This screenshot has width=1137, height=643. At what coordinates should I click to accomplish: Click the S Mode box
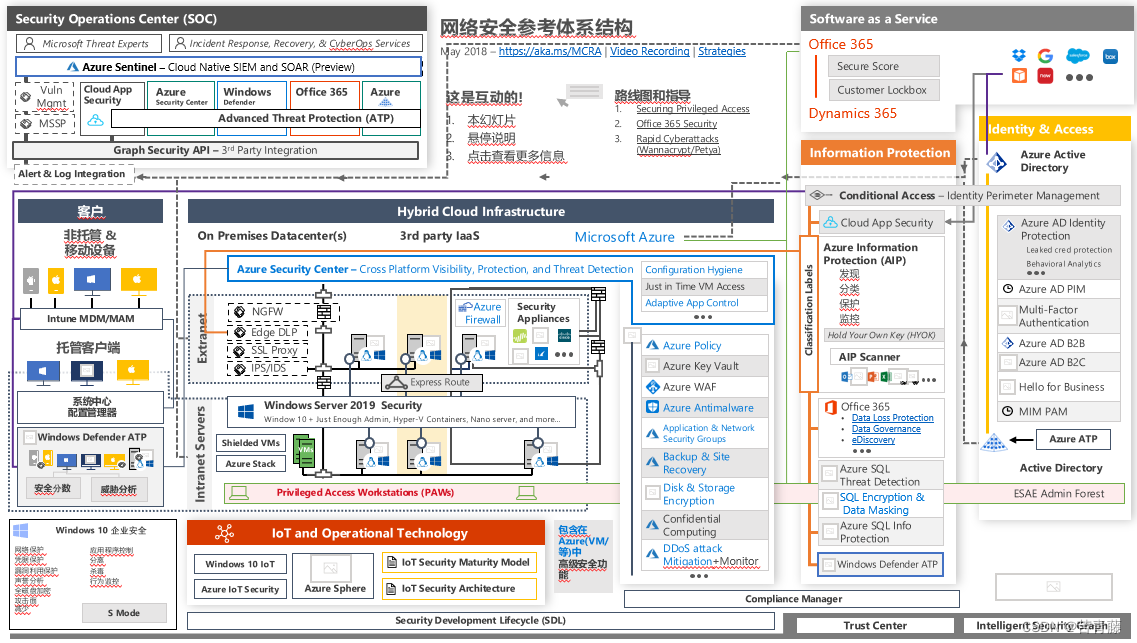pos(124,613)
